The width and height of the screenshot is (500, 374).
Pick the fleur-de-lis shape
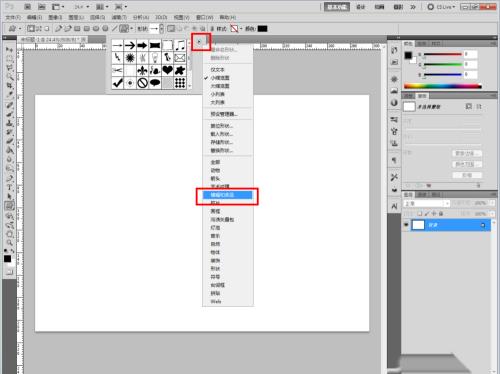142,70
